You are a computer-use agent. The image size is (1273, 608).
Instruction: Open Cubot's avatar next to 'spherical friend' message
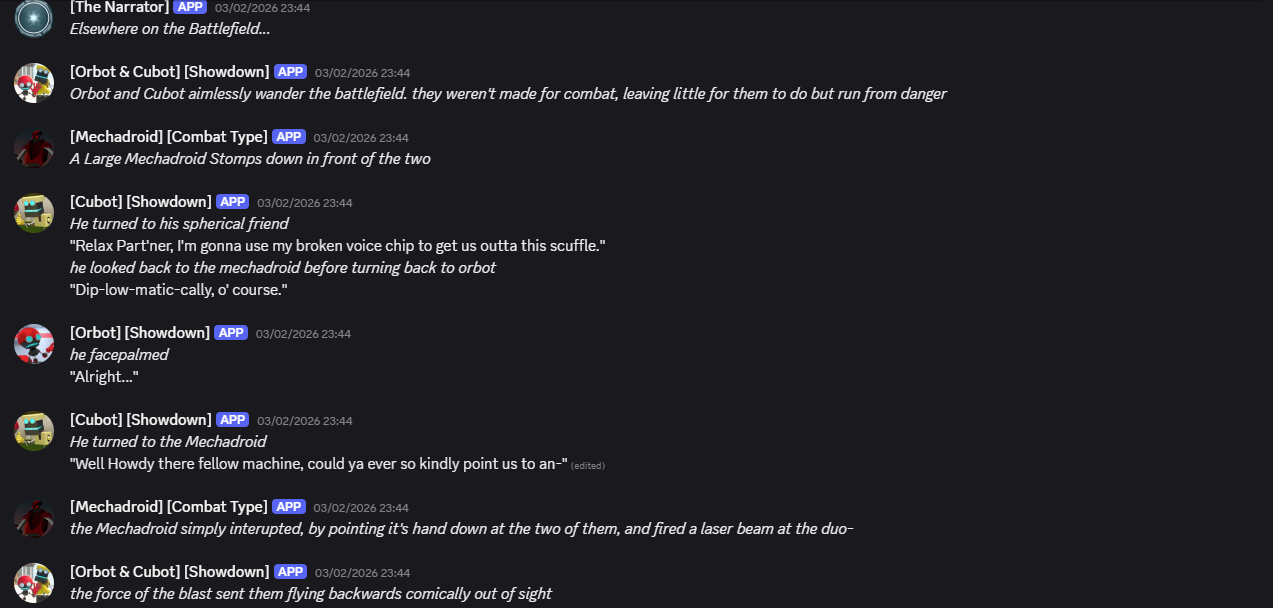(34, 213)
